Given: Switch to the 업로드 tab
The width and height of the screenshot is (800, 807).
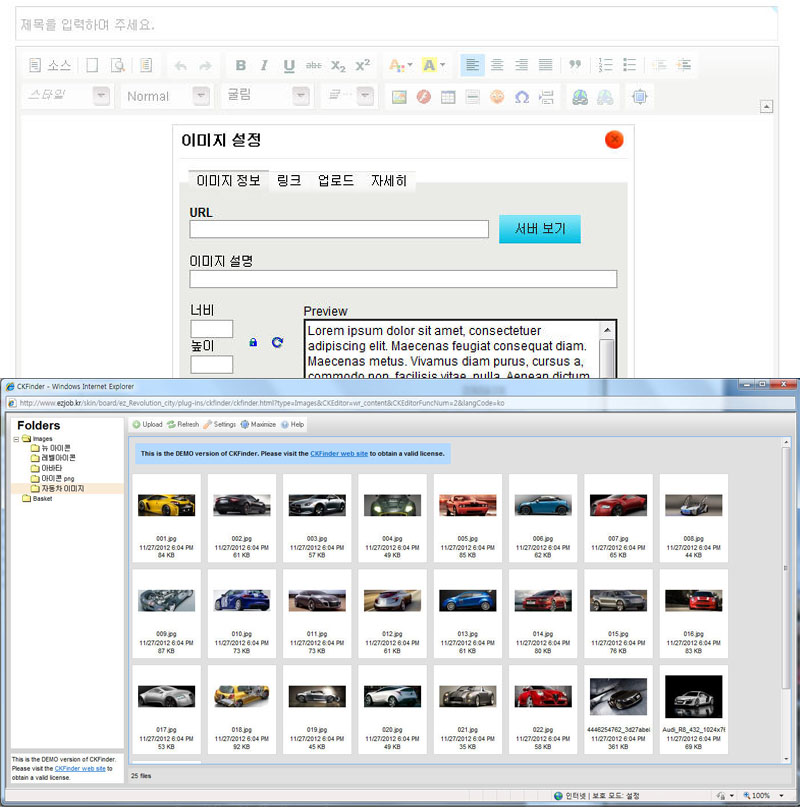Looking at the screenshot, I should pos(335,181).
